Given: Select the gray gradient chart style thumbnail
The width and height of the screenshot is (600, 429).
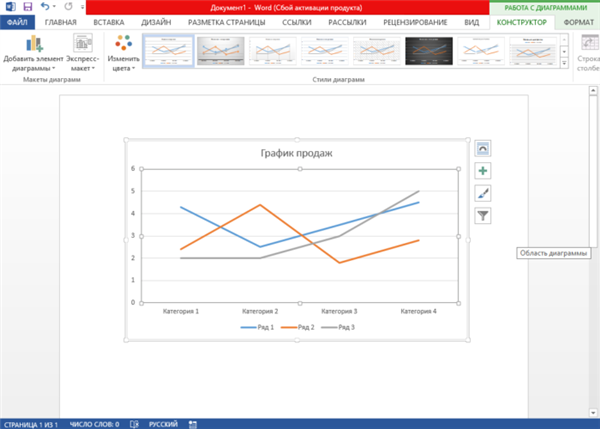Looking at the screenshot, I should tap(220, 51).
